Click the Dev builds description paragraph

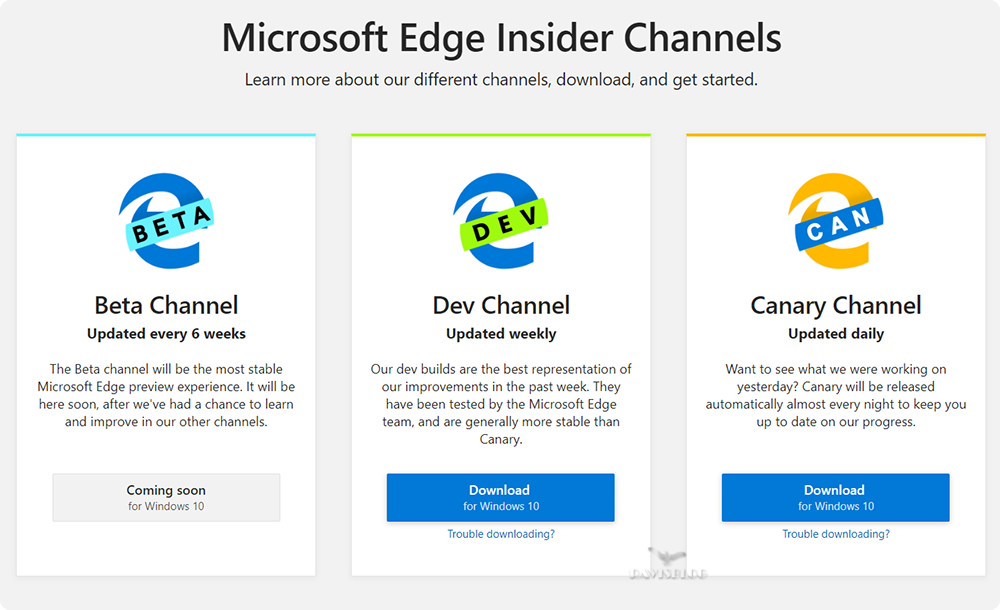coord(501,404)
